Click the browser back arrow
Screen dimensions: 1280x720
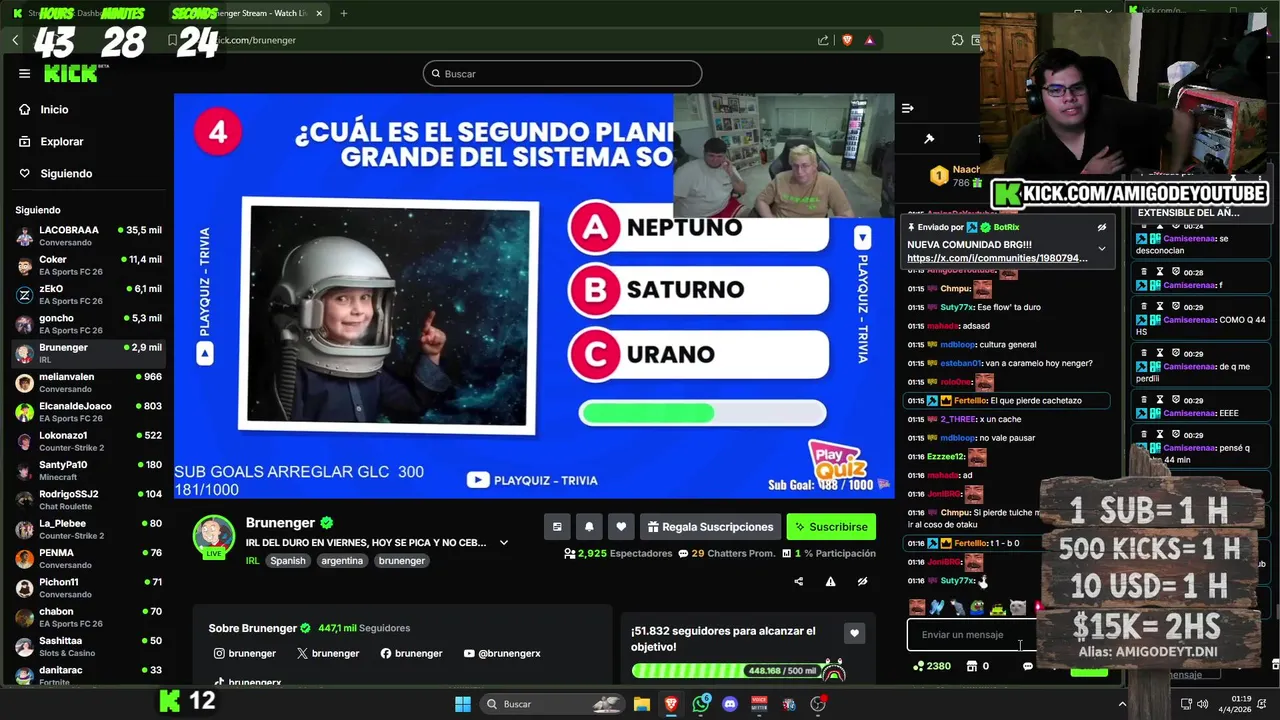15,40
